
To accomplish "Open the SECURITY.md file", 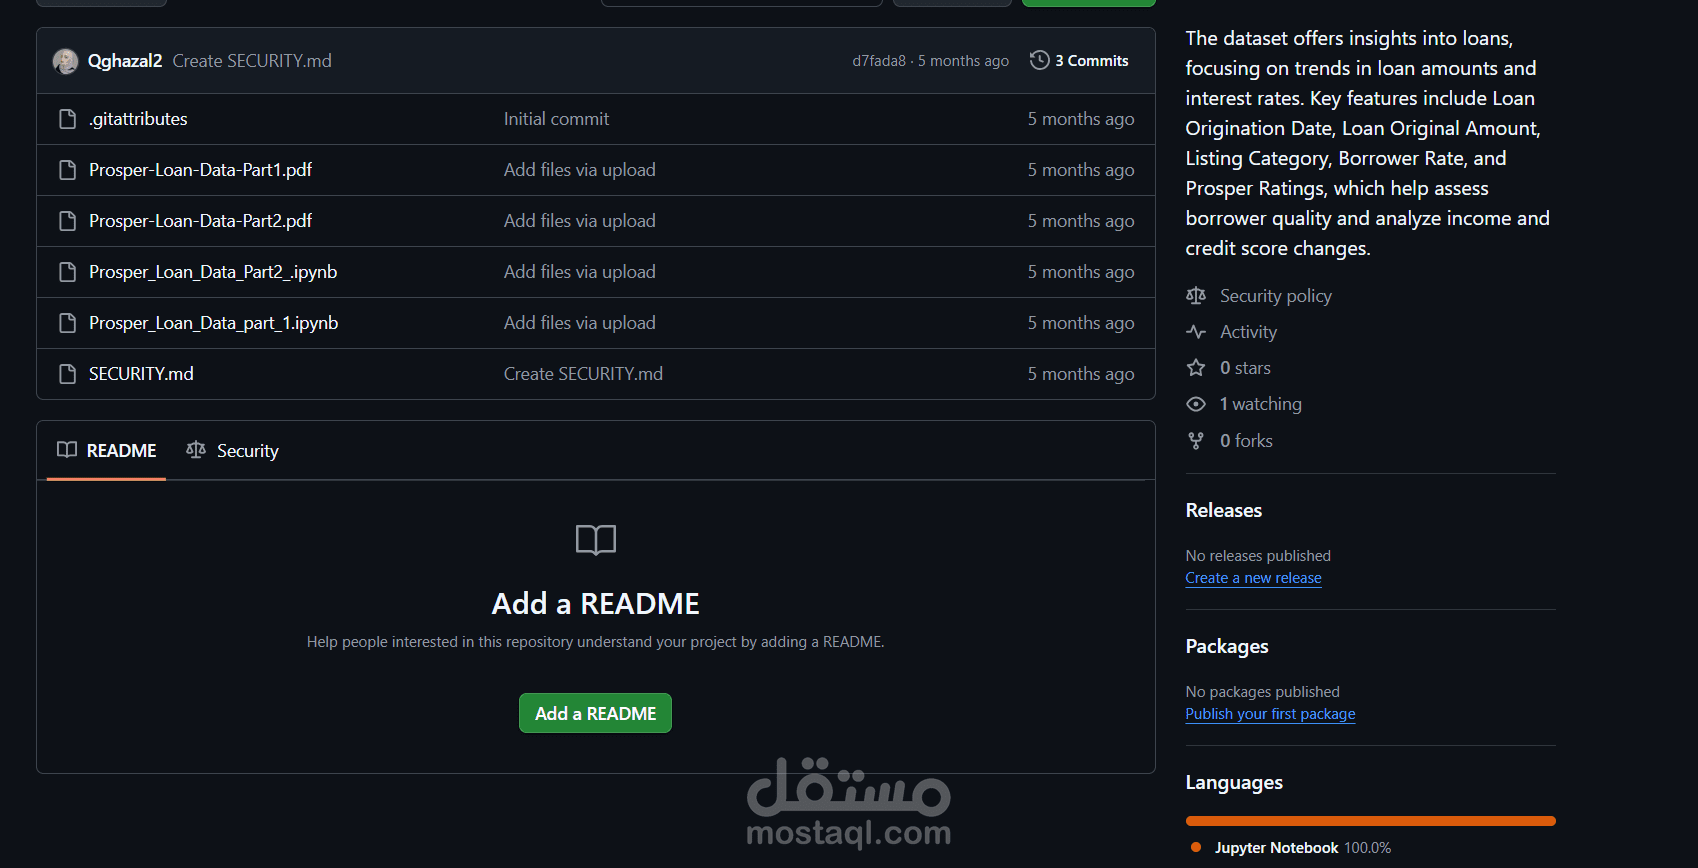I will pyautogui.click(x=141, y=374).
